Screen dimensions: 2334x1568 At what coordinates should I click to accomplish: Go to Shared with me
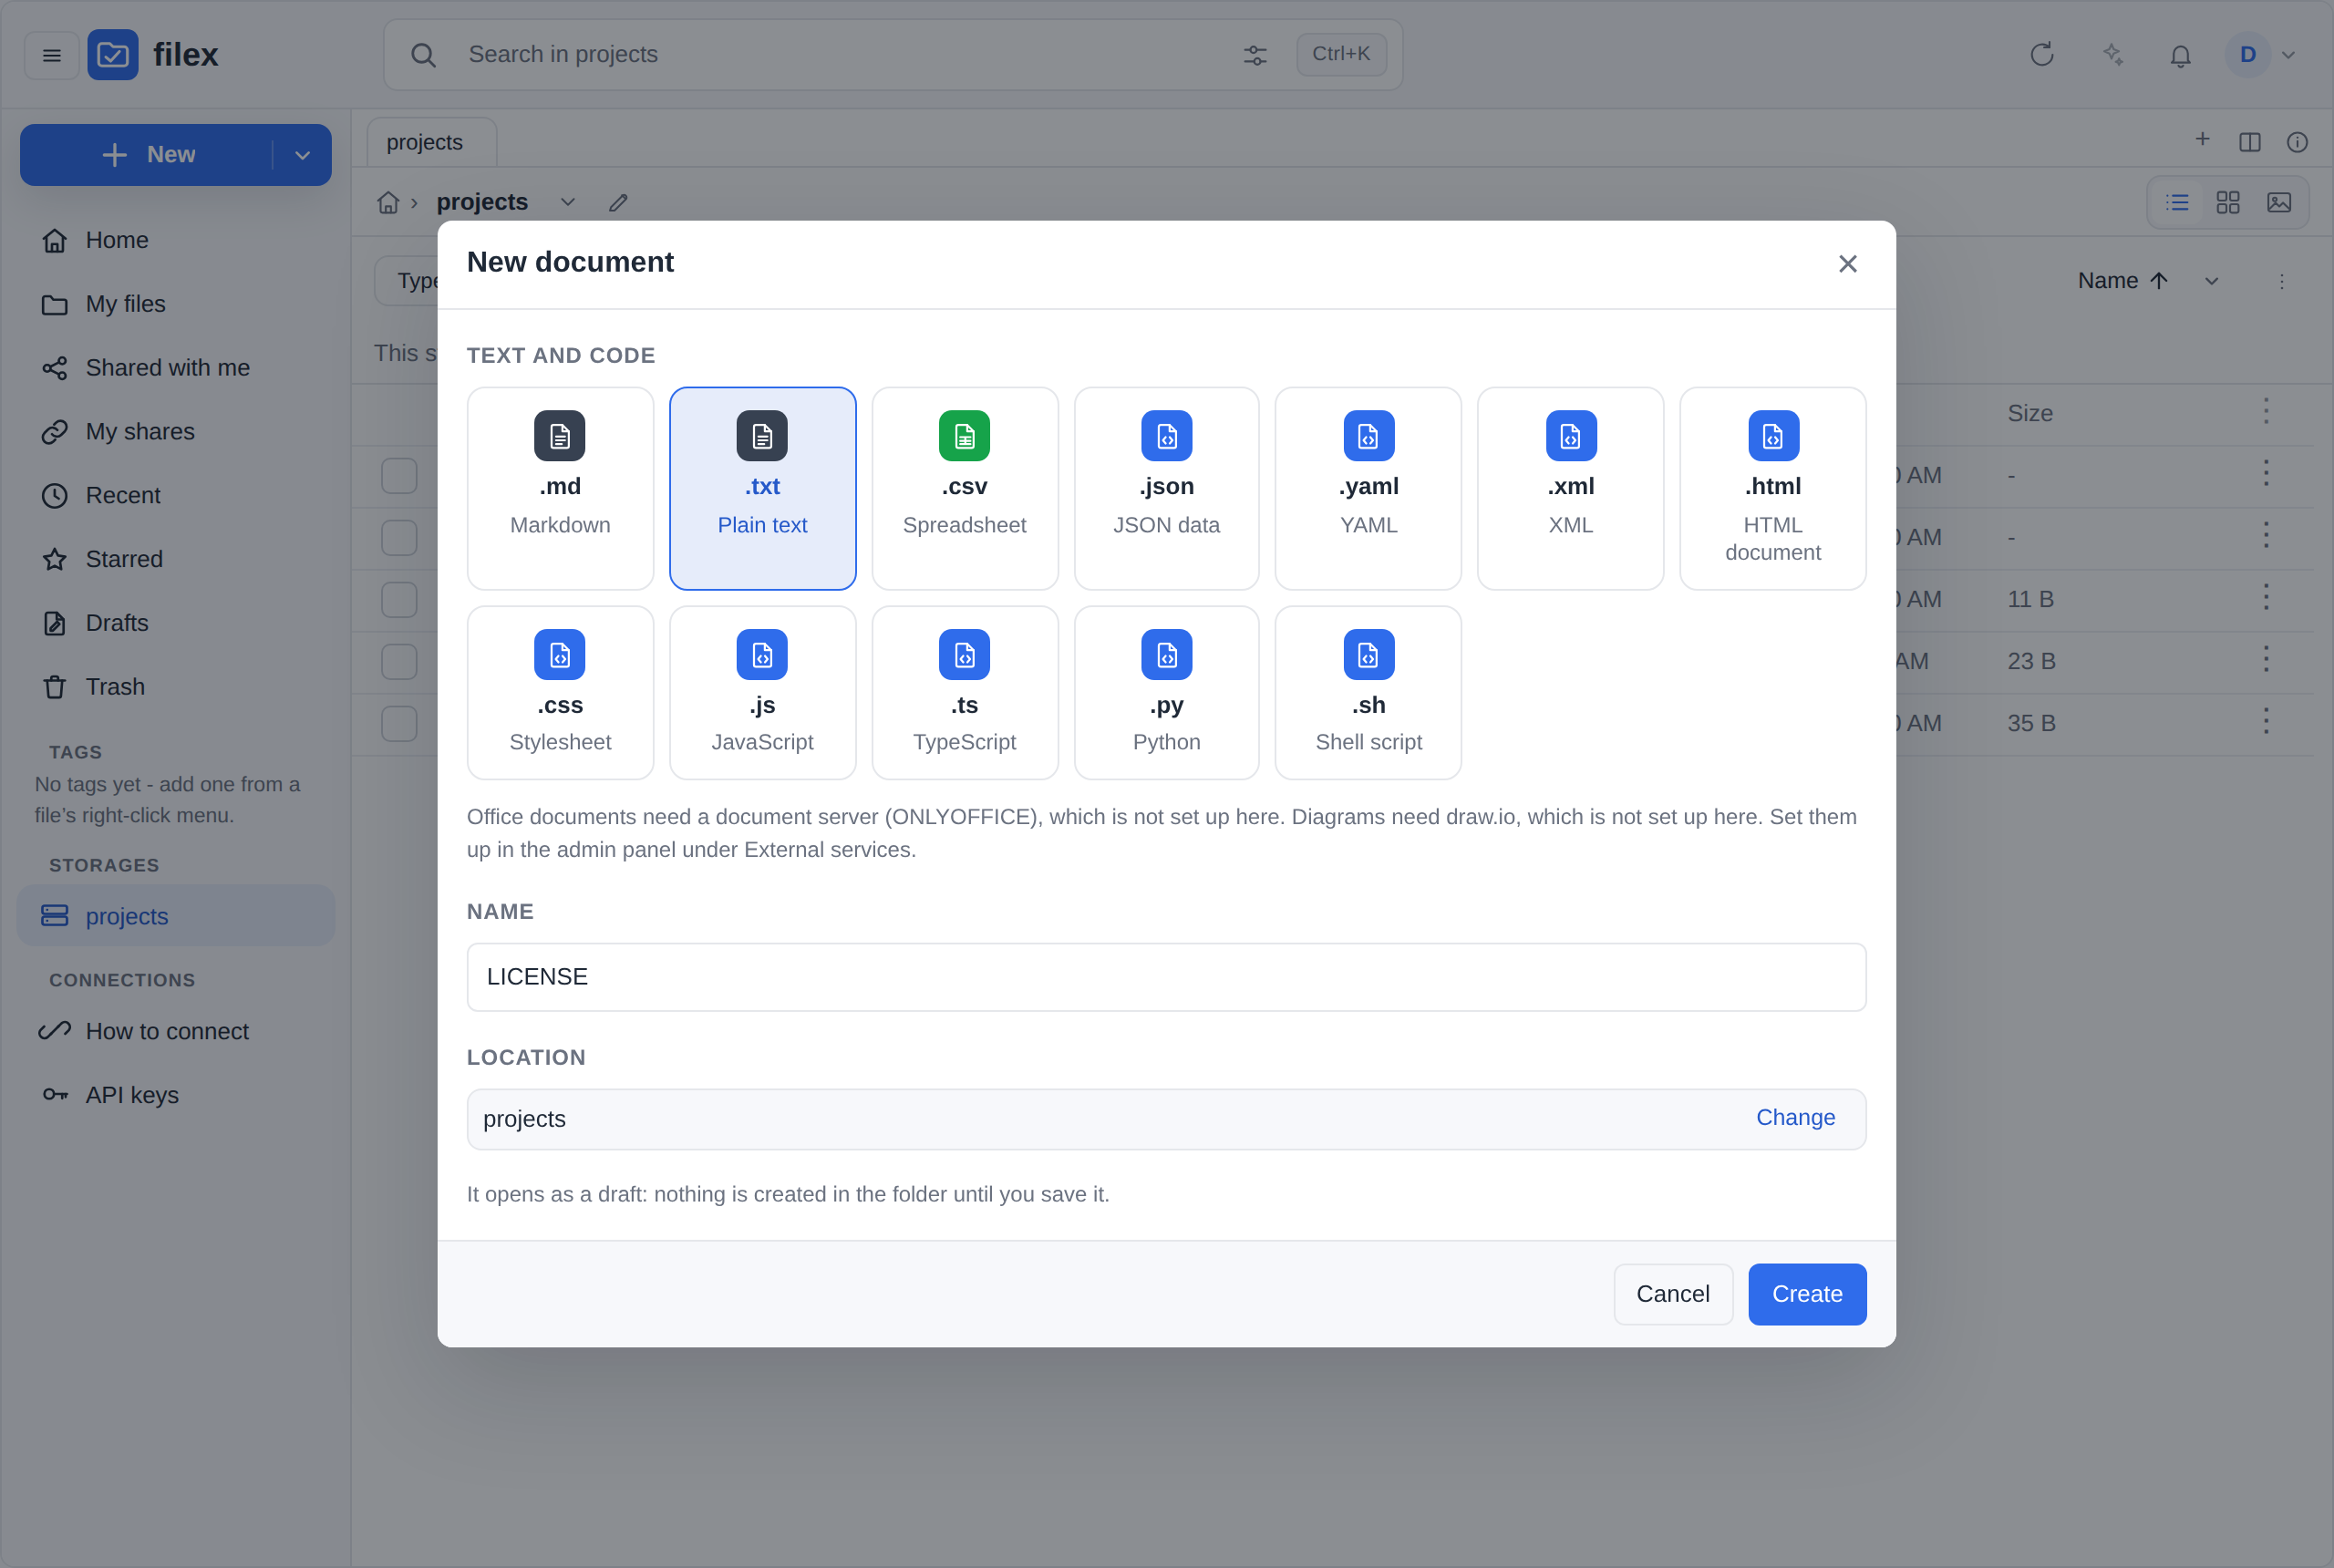[x=176, y=367]
